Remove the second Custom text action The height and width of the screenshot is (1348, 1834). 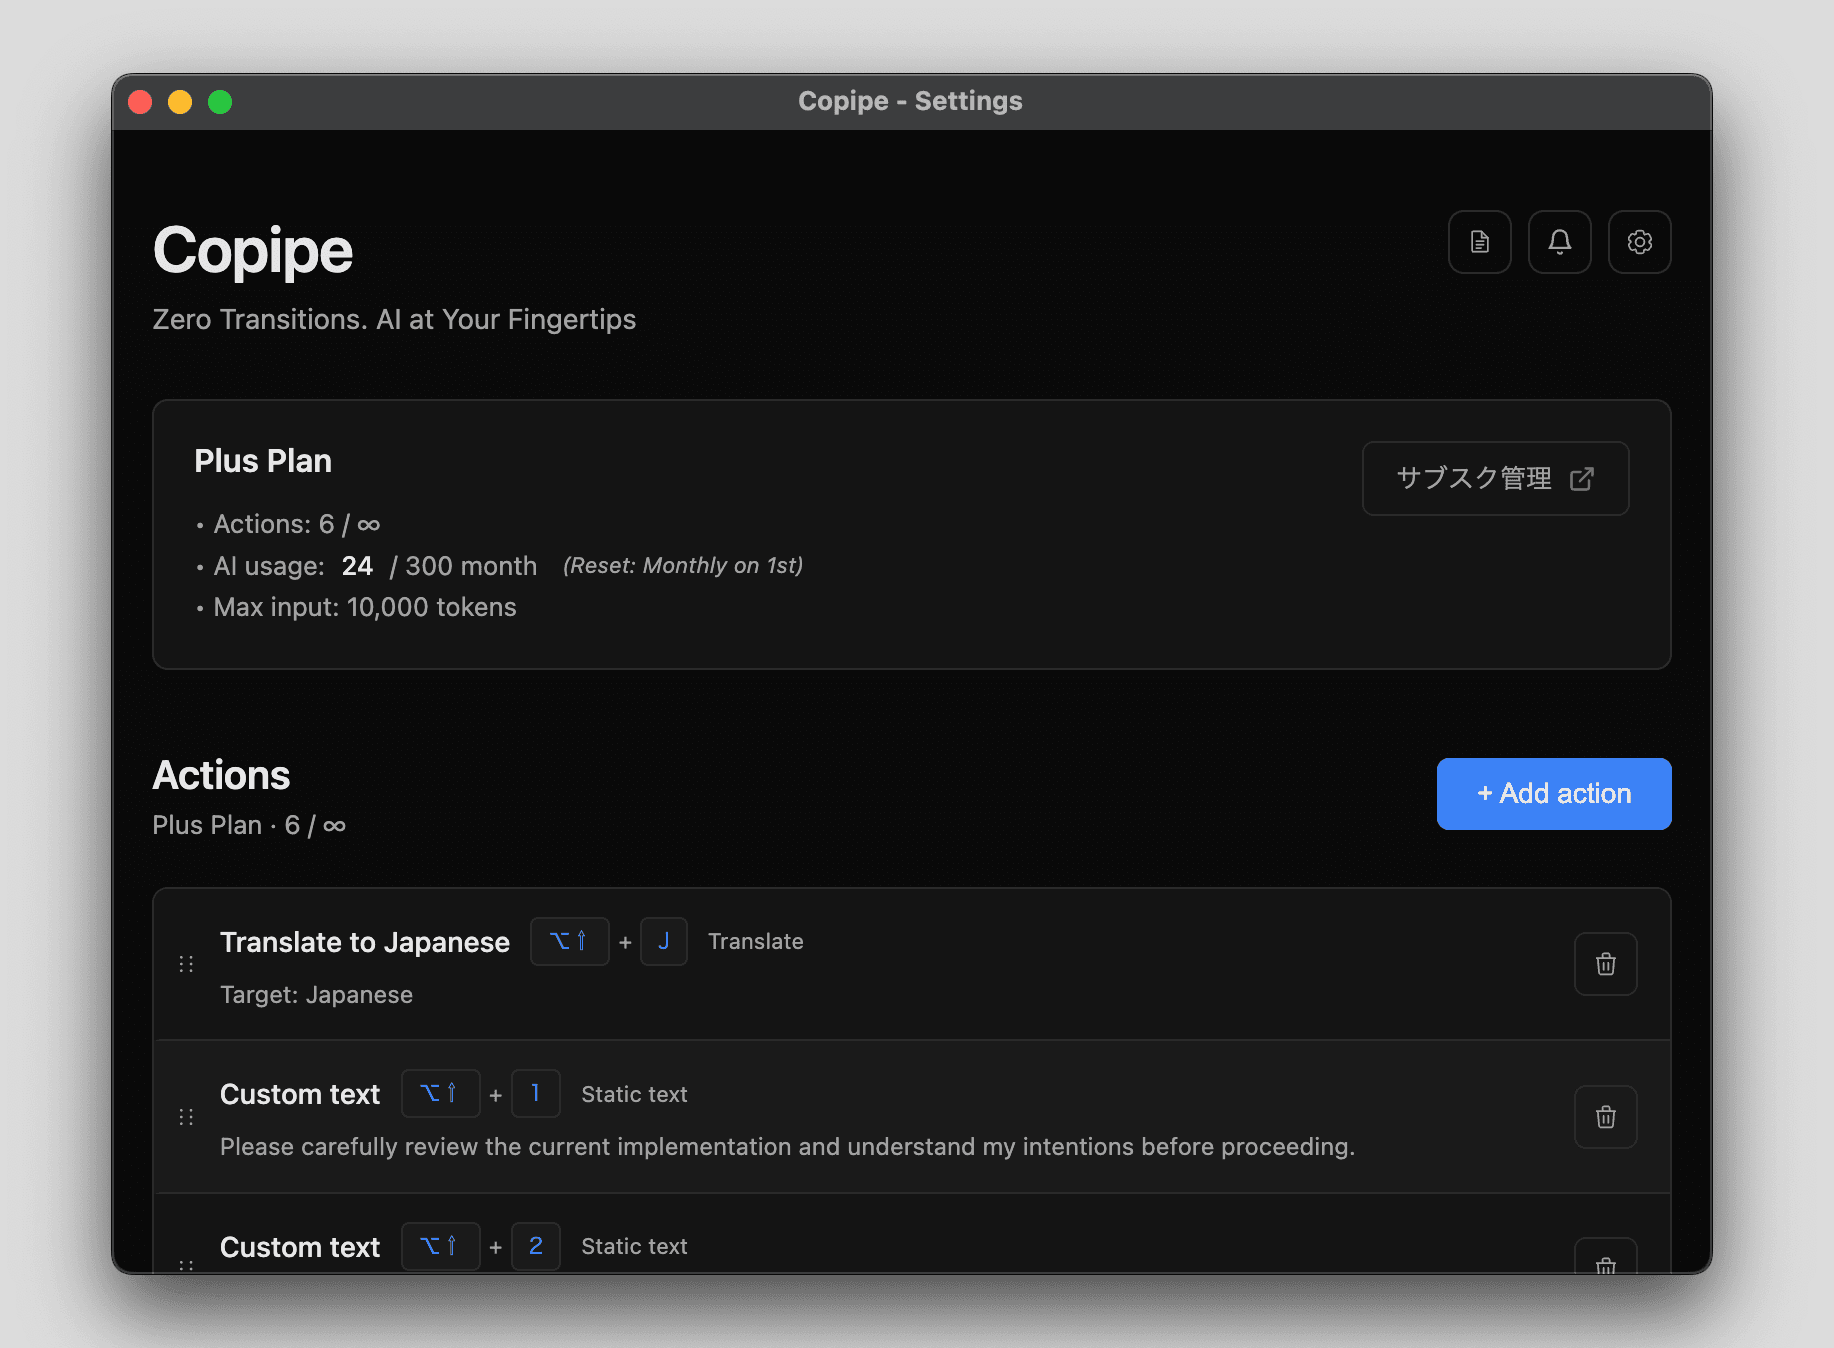click(x=1605, y=1264)
